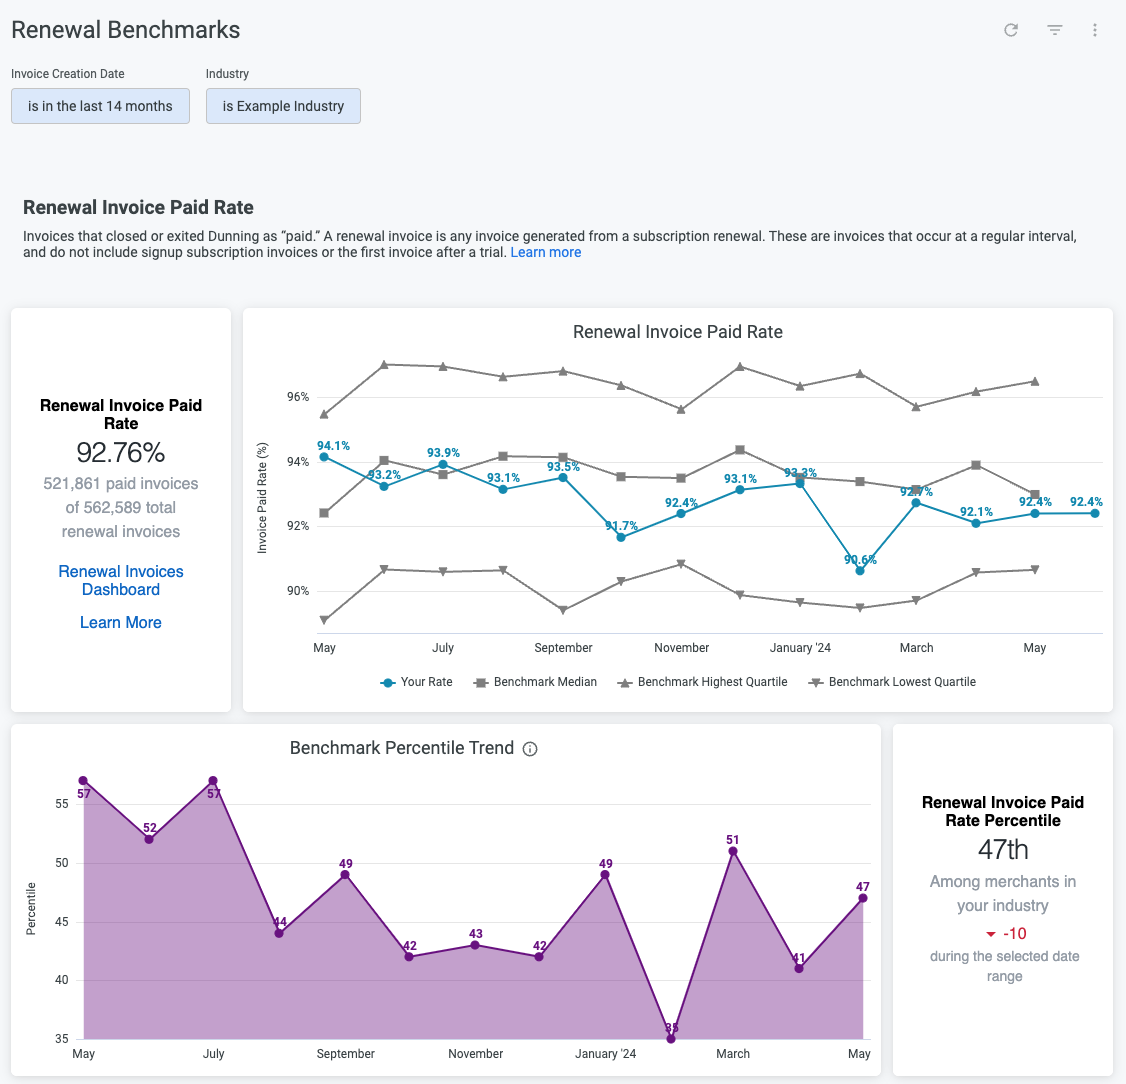The image size is (1126, 1084).
Task: Reload the dashboard with the refresh icon
Action: [x=1011, y=30]
